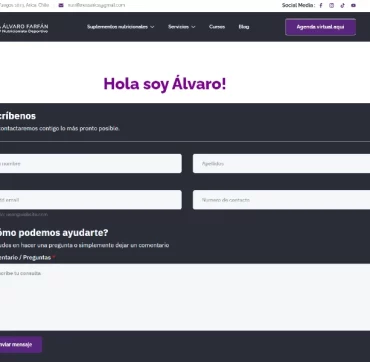Submit with the Enviar mensaje button
The height and width of the screenshot is (362, 370).
click(21, 345)
